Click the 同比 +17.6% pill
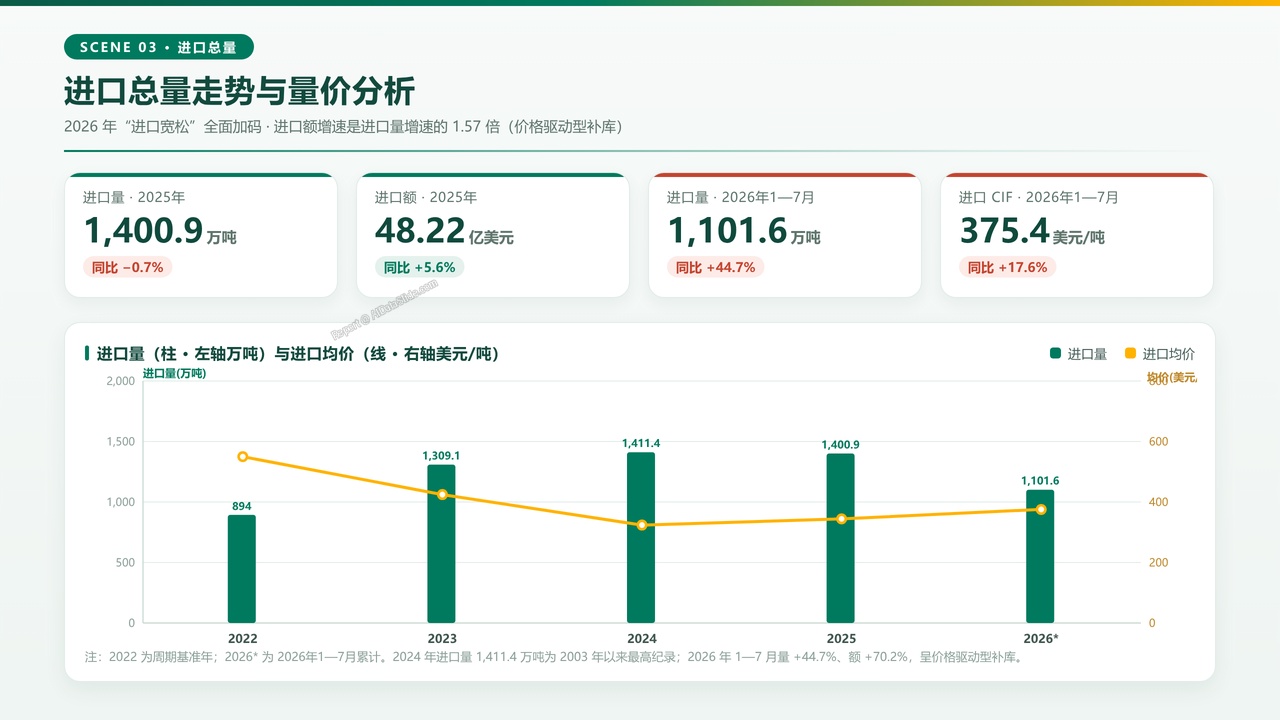This screenshot has height=720, width=1280. pyautogui.click(x=1008, y=267)
